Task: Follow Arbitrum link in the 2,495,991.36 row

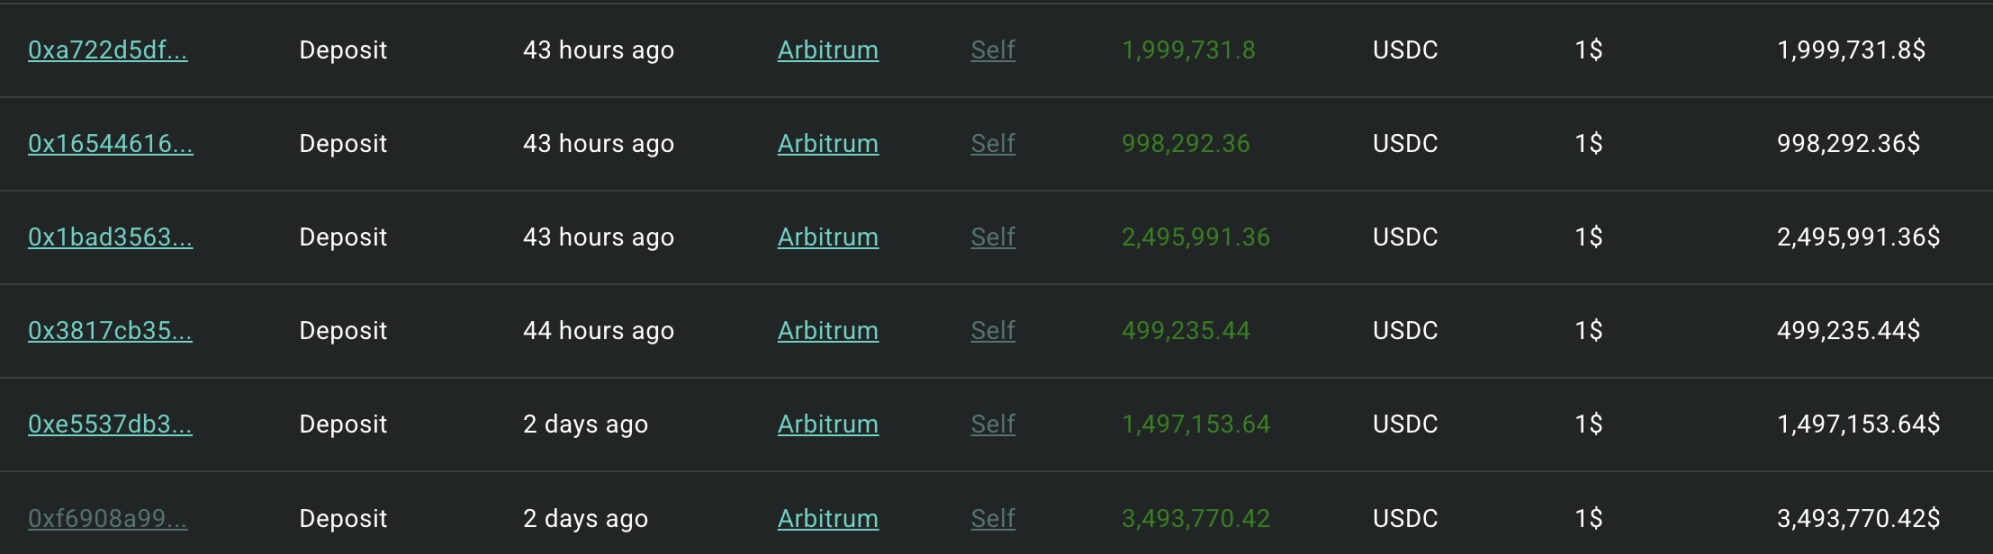Action: pos(828,237)
